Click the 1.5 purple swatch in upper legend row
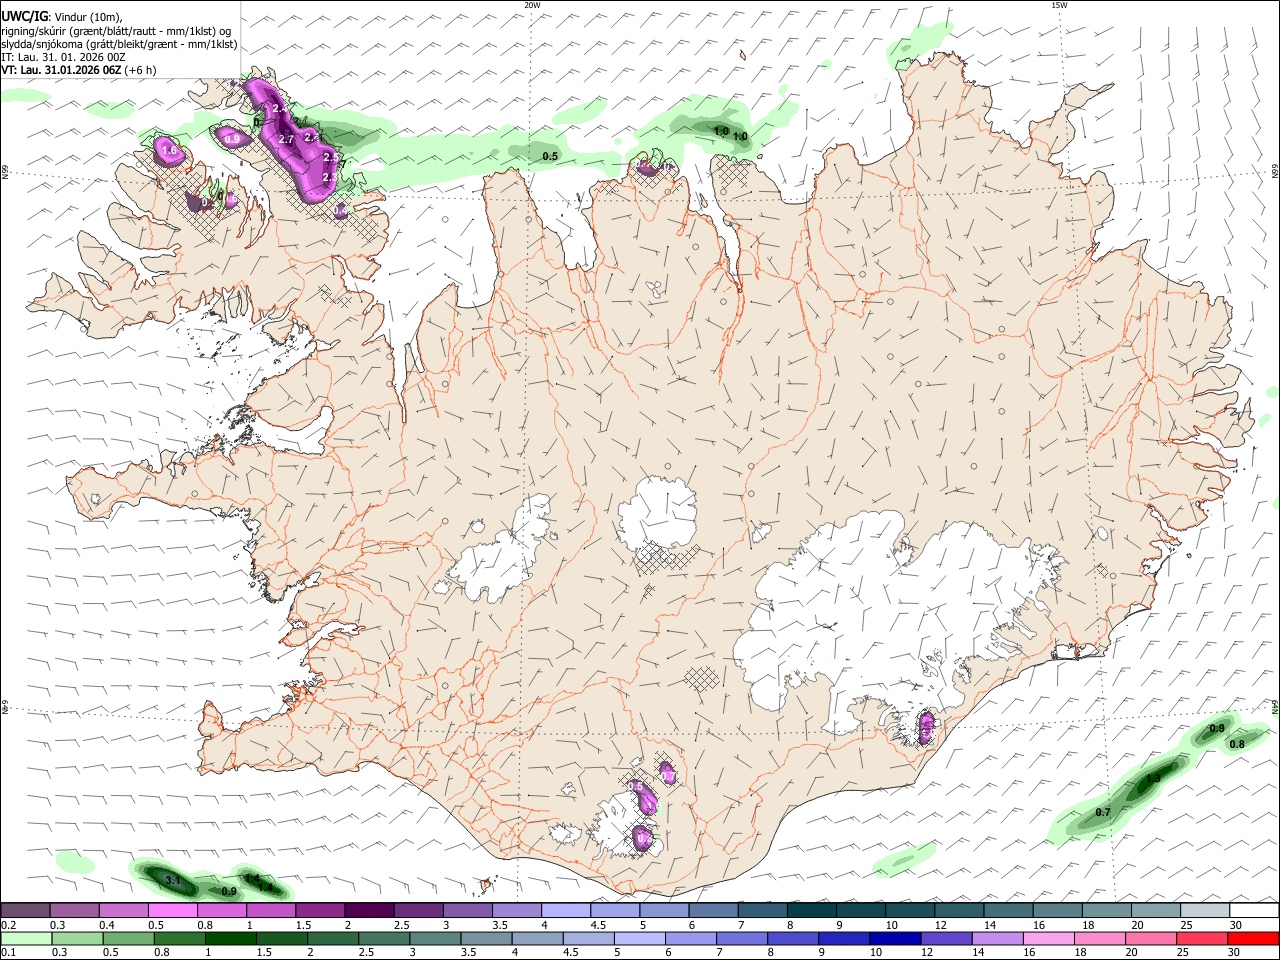 click(x=320, y=911)
